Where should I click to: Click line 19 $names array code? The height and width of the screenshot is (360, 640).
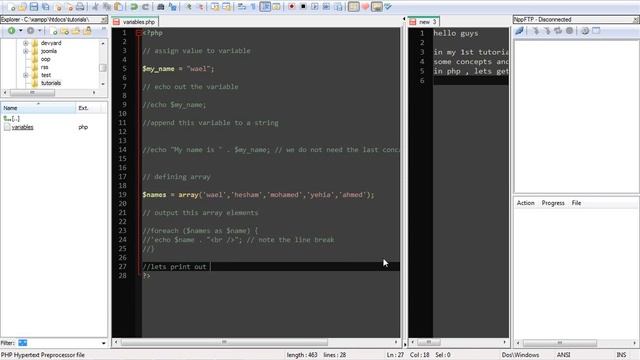258,195
